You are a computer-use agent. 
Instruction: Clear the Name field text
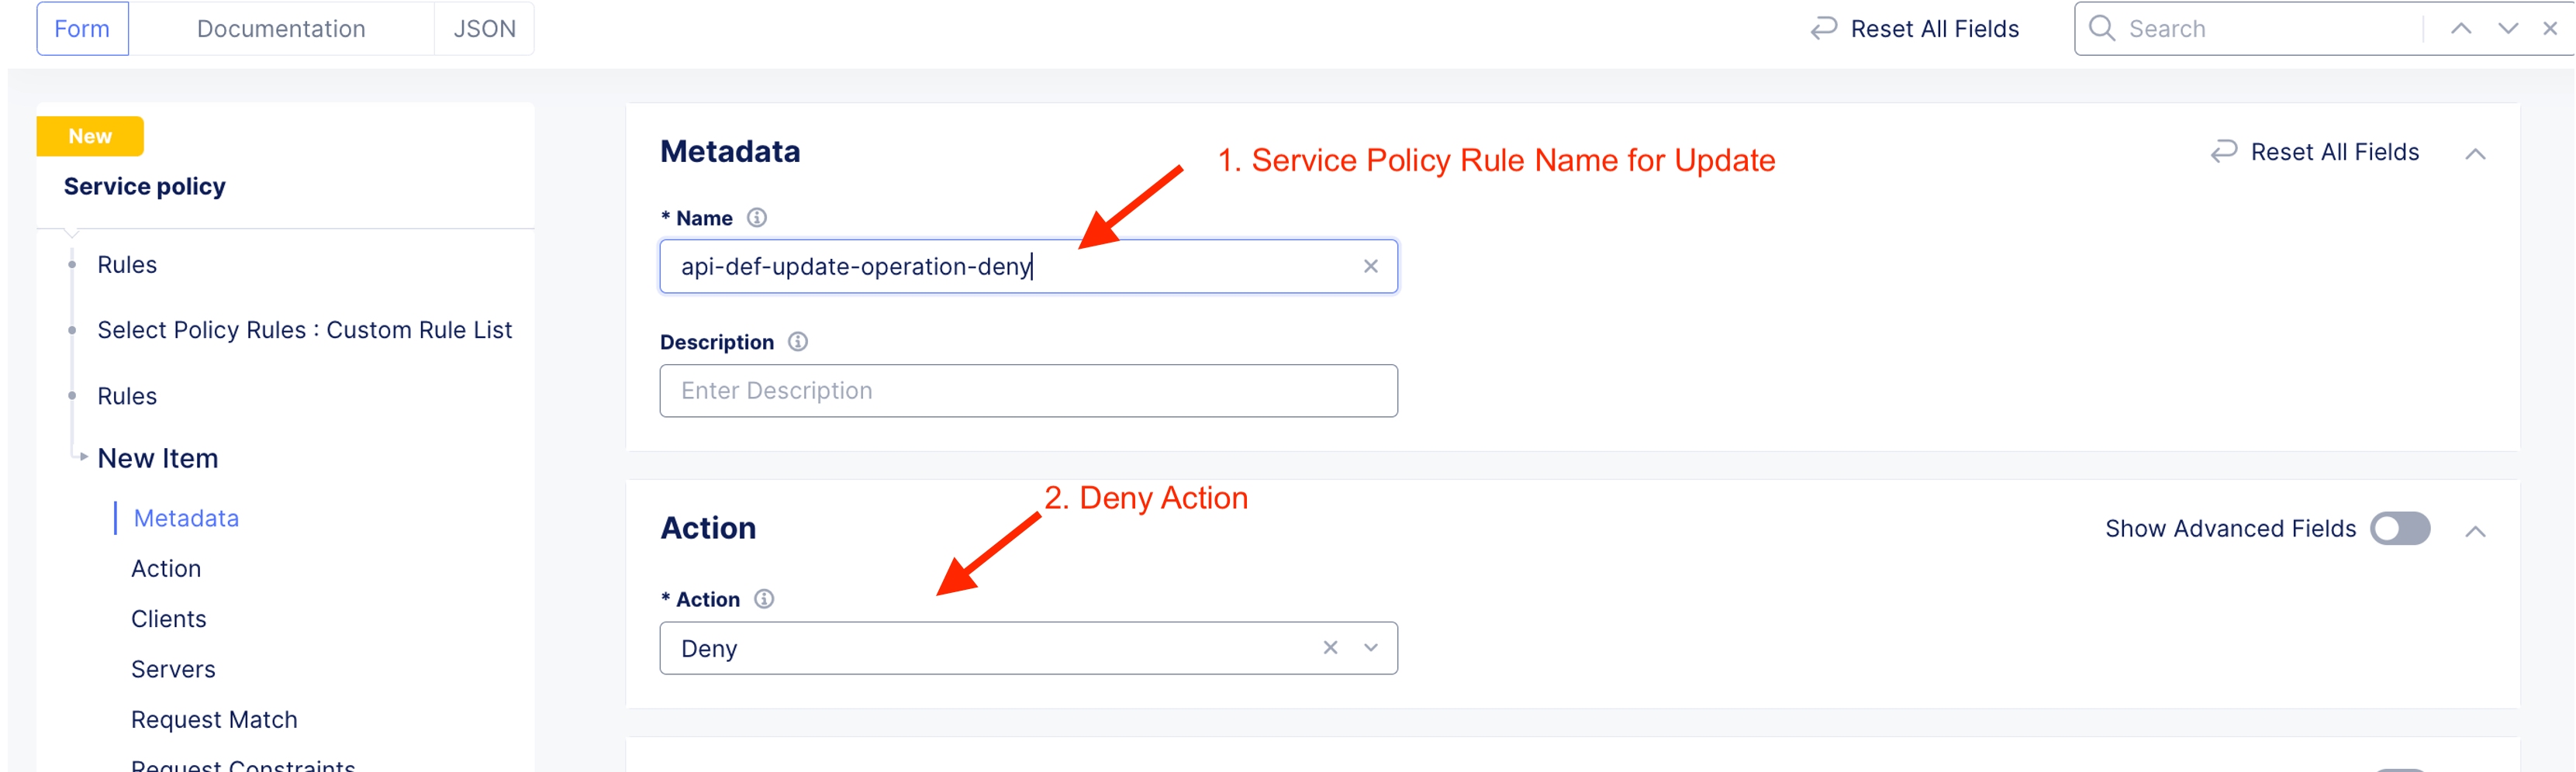tap(1370, 266)
